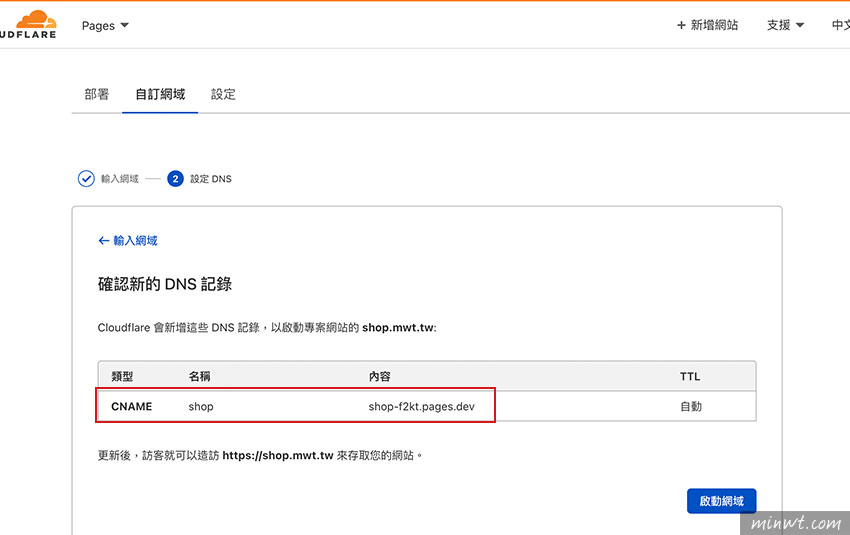The image size is (850, 535).
Task: Click the TTL column header
Action: point(690,376)
